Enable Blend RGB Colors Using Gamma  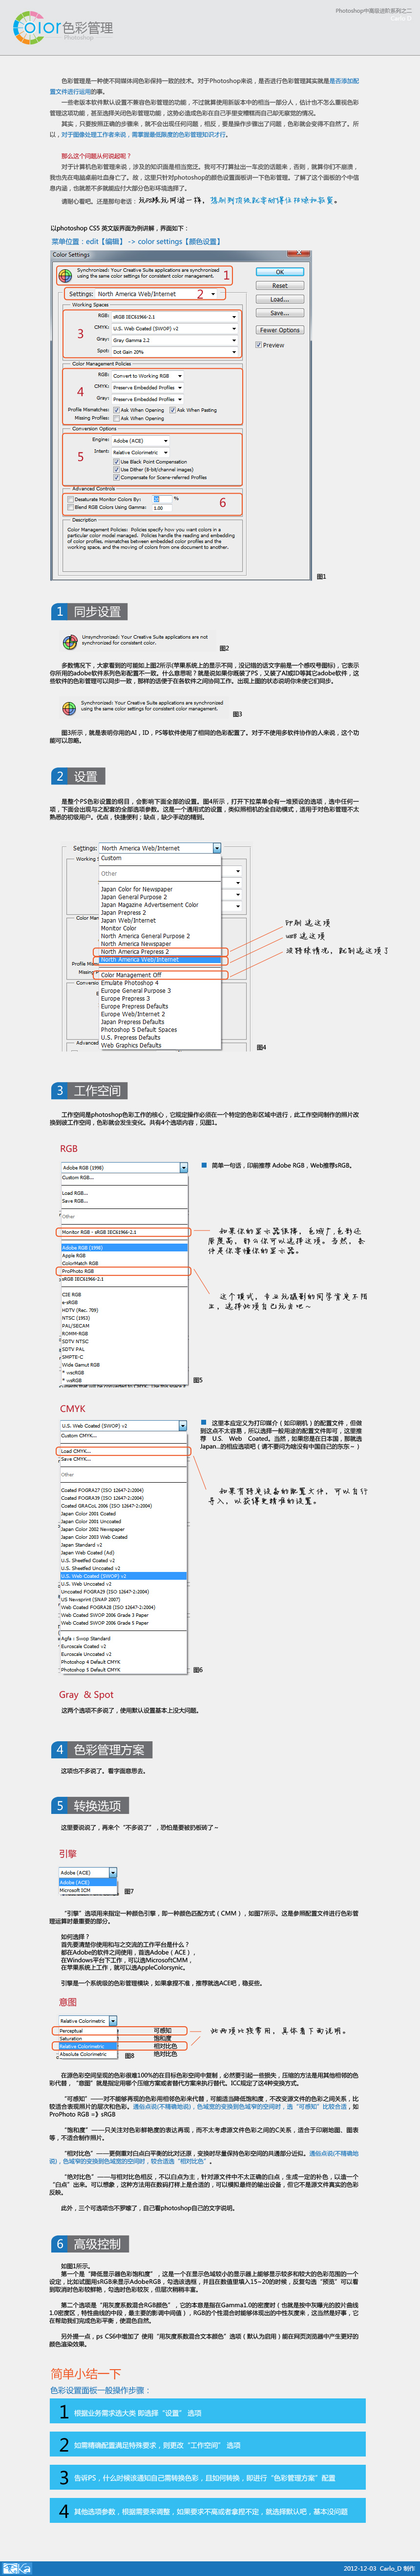[70, 507]
